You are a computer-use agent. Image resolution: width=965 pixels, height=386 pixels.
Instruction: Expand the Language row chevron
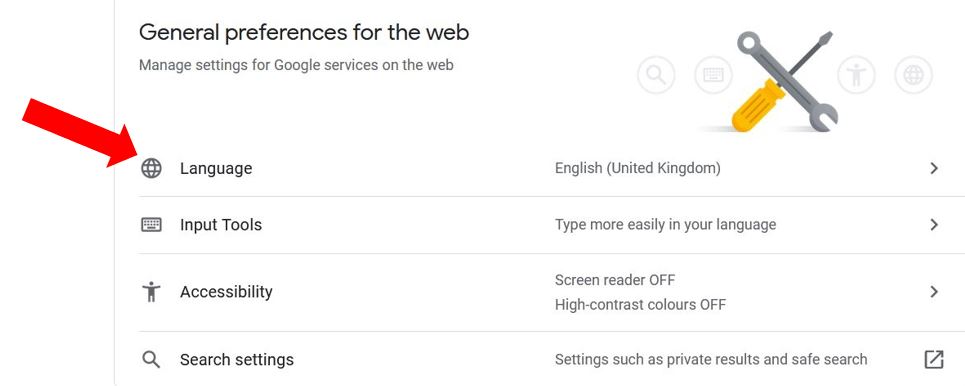pos(934,168)
